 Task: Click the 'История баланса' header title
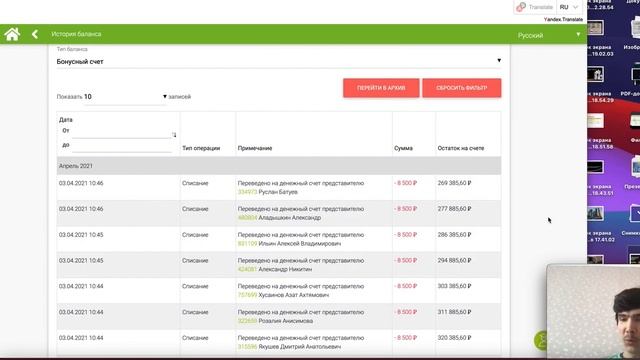(76, 34)
